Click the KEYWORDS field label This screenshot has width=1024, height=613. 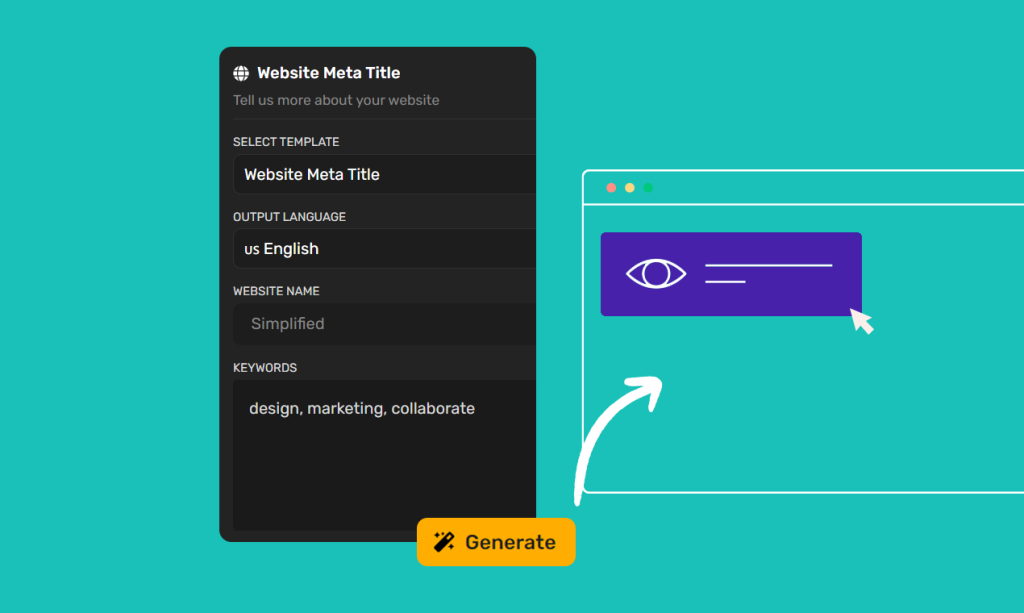coord(265,368)
